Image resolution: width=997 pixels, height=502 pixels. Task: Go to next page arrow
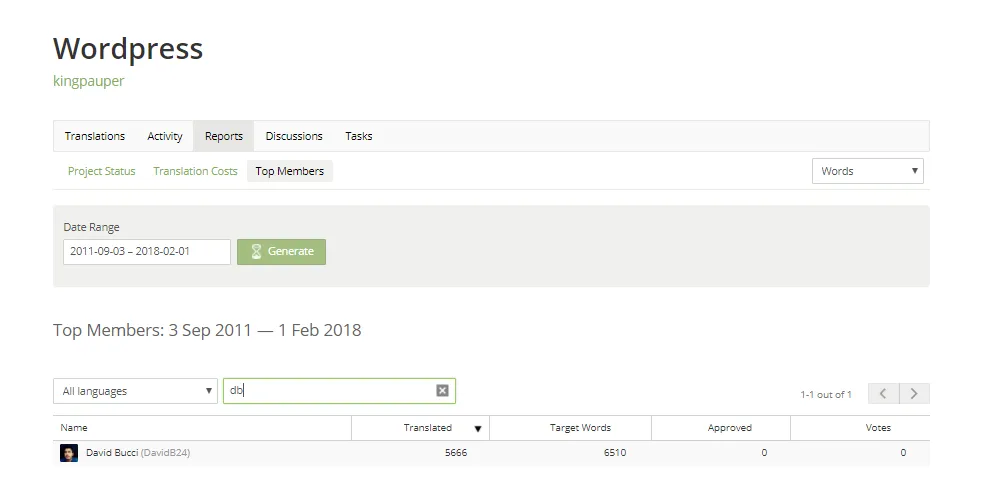pyautogui.click(x=914, y=393)
